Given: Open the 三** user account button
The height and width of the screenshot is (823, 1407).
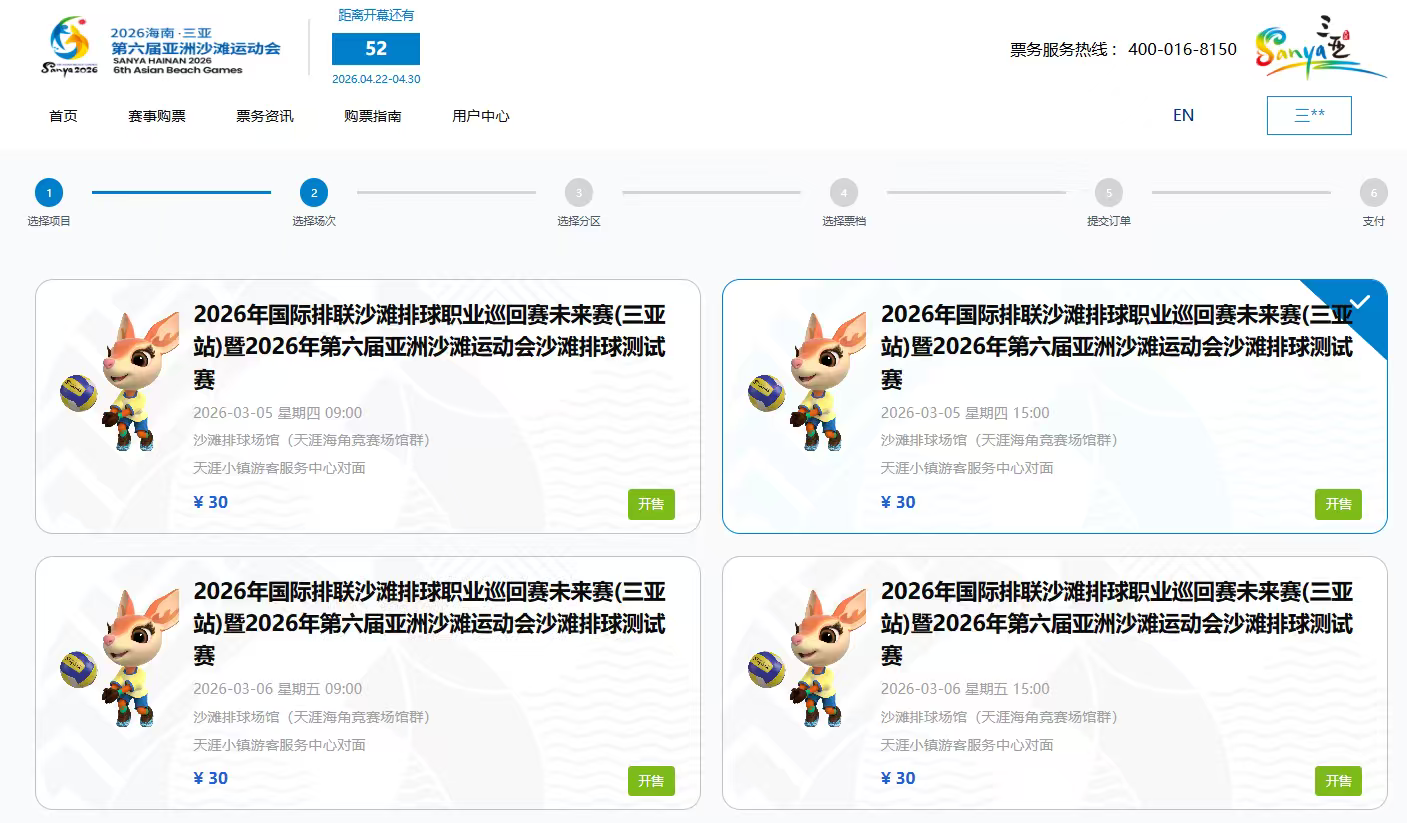Looking at the screenshot, I should pyautogui.click(x=1308, y=115).
